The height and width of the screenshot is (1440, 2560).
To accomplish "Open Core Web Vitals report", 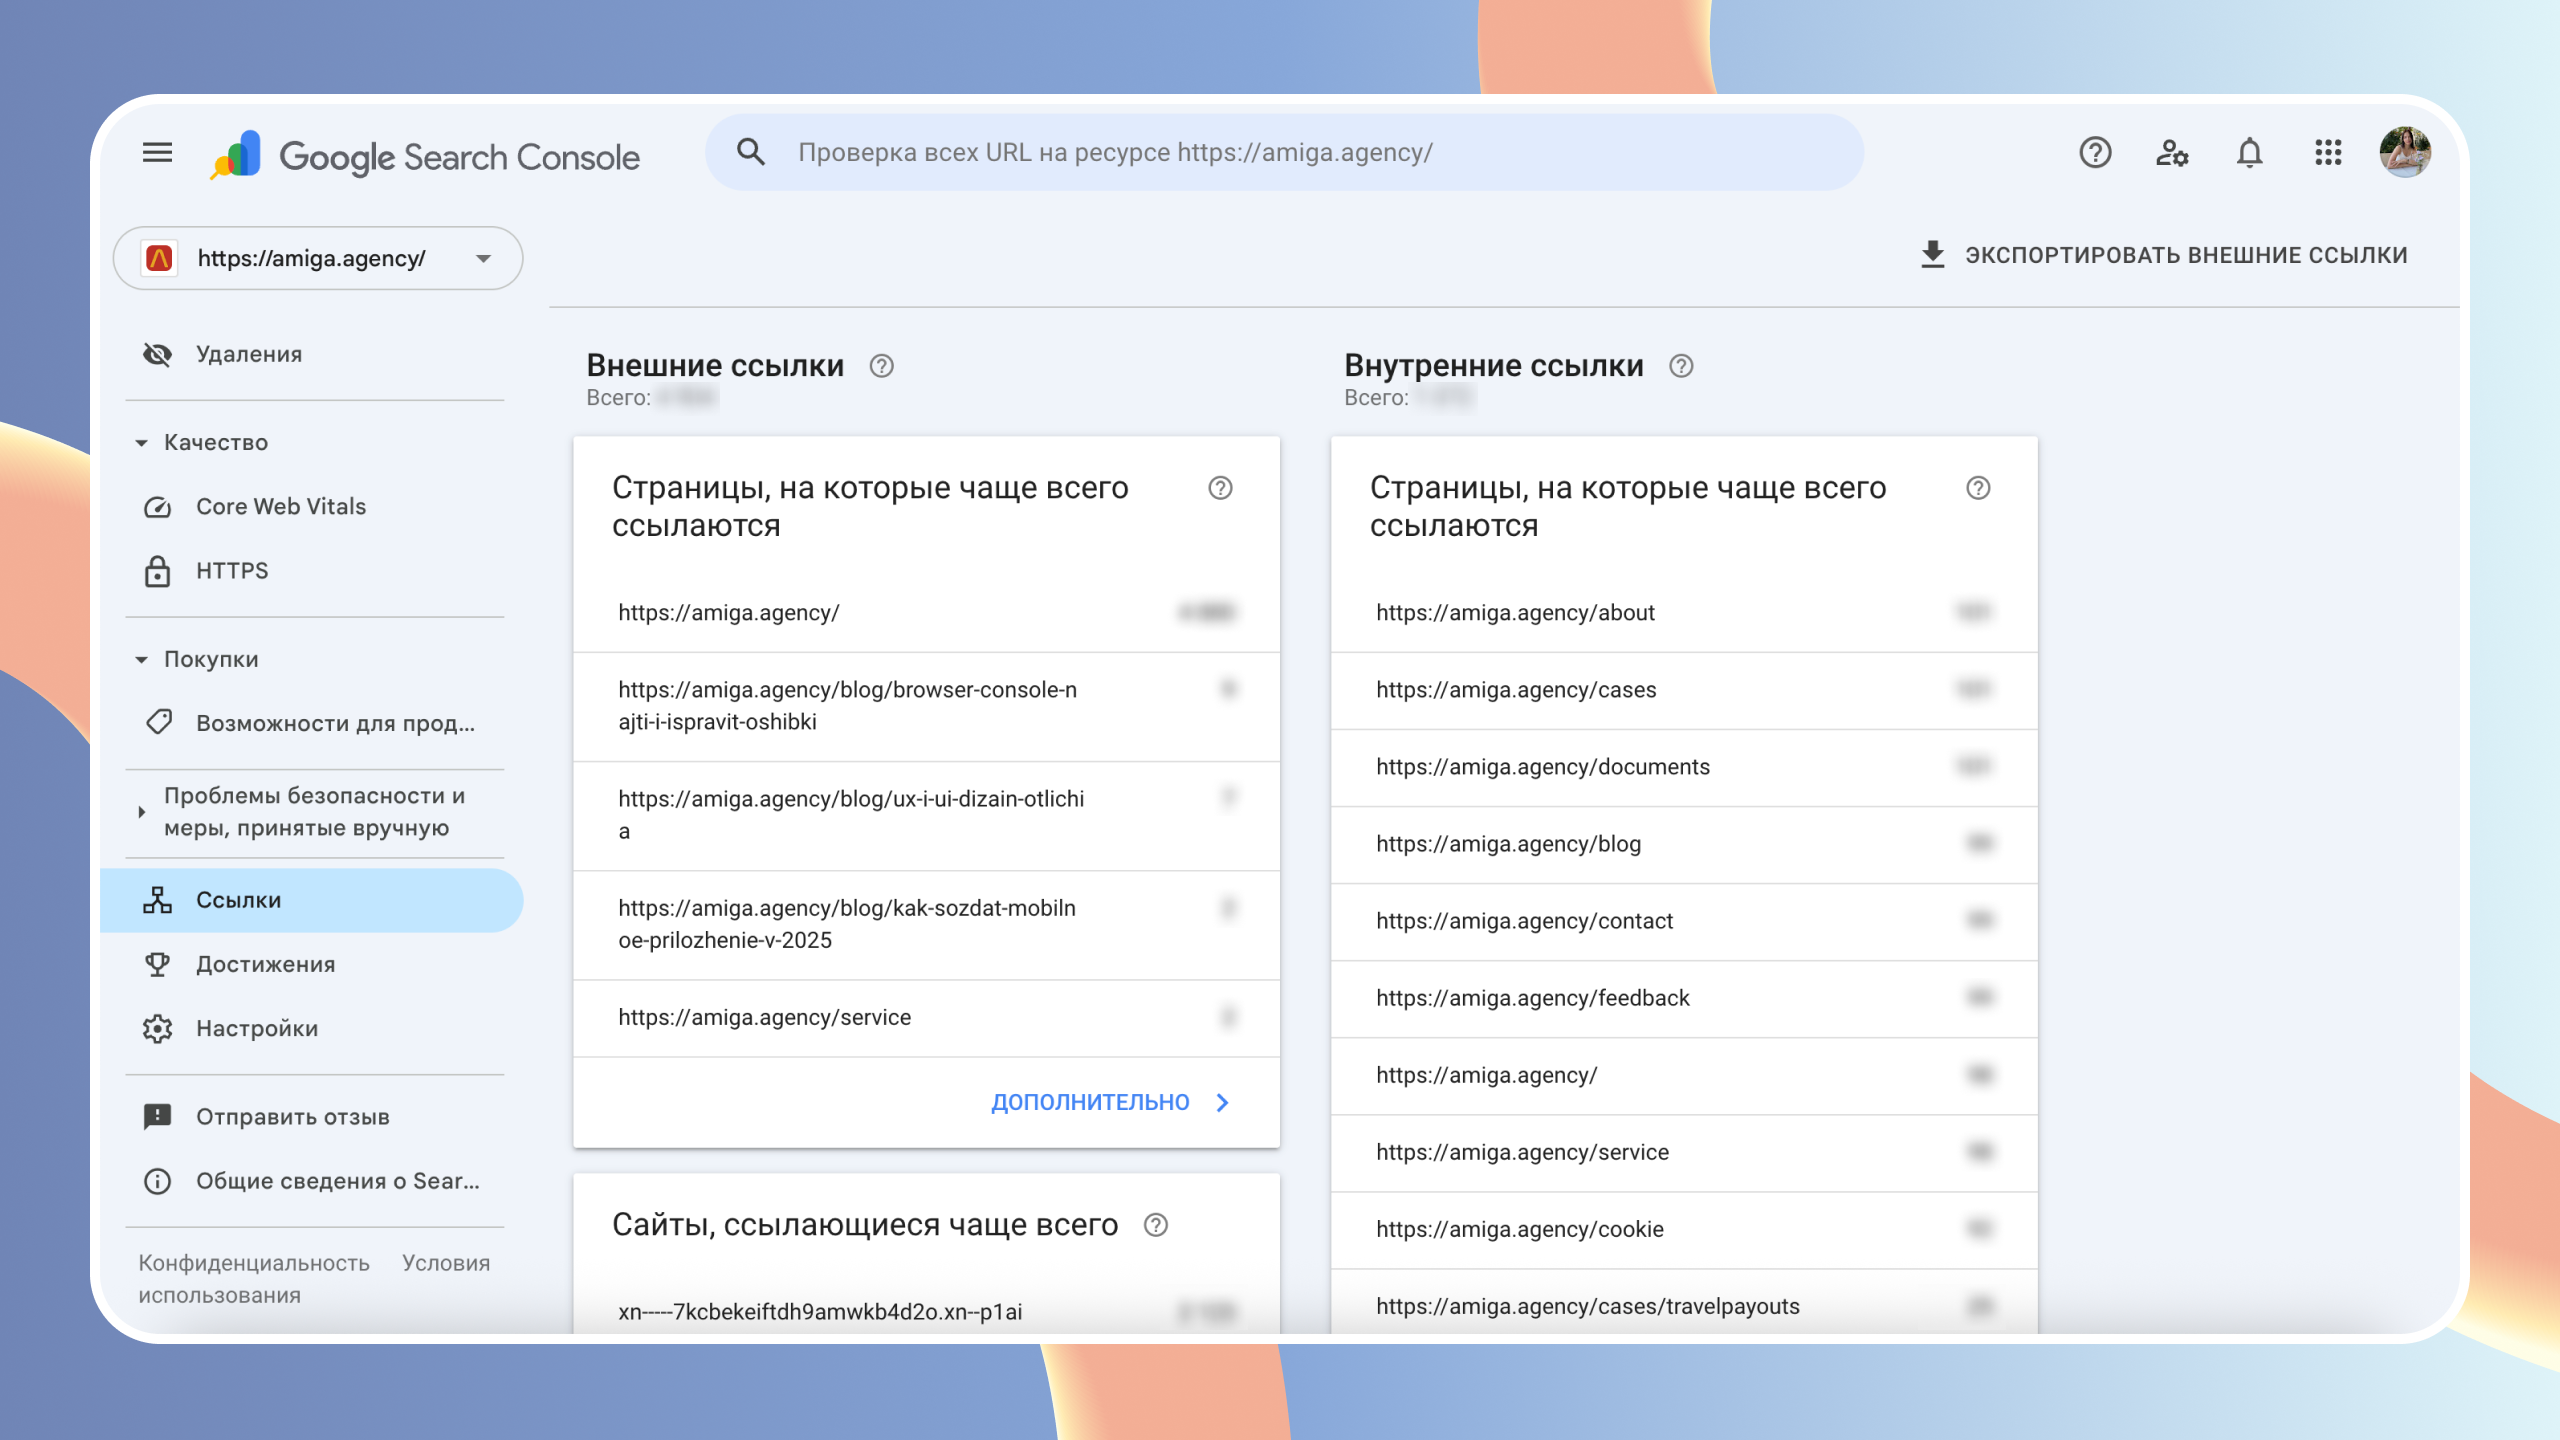I will click(281, 507).
